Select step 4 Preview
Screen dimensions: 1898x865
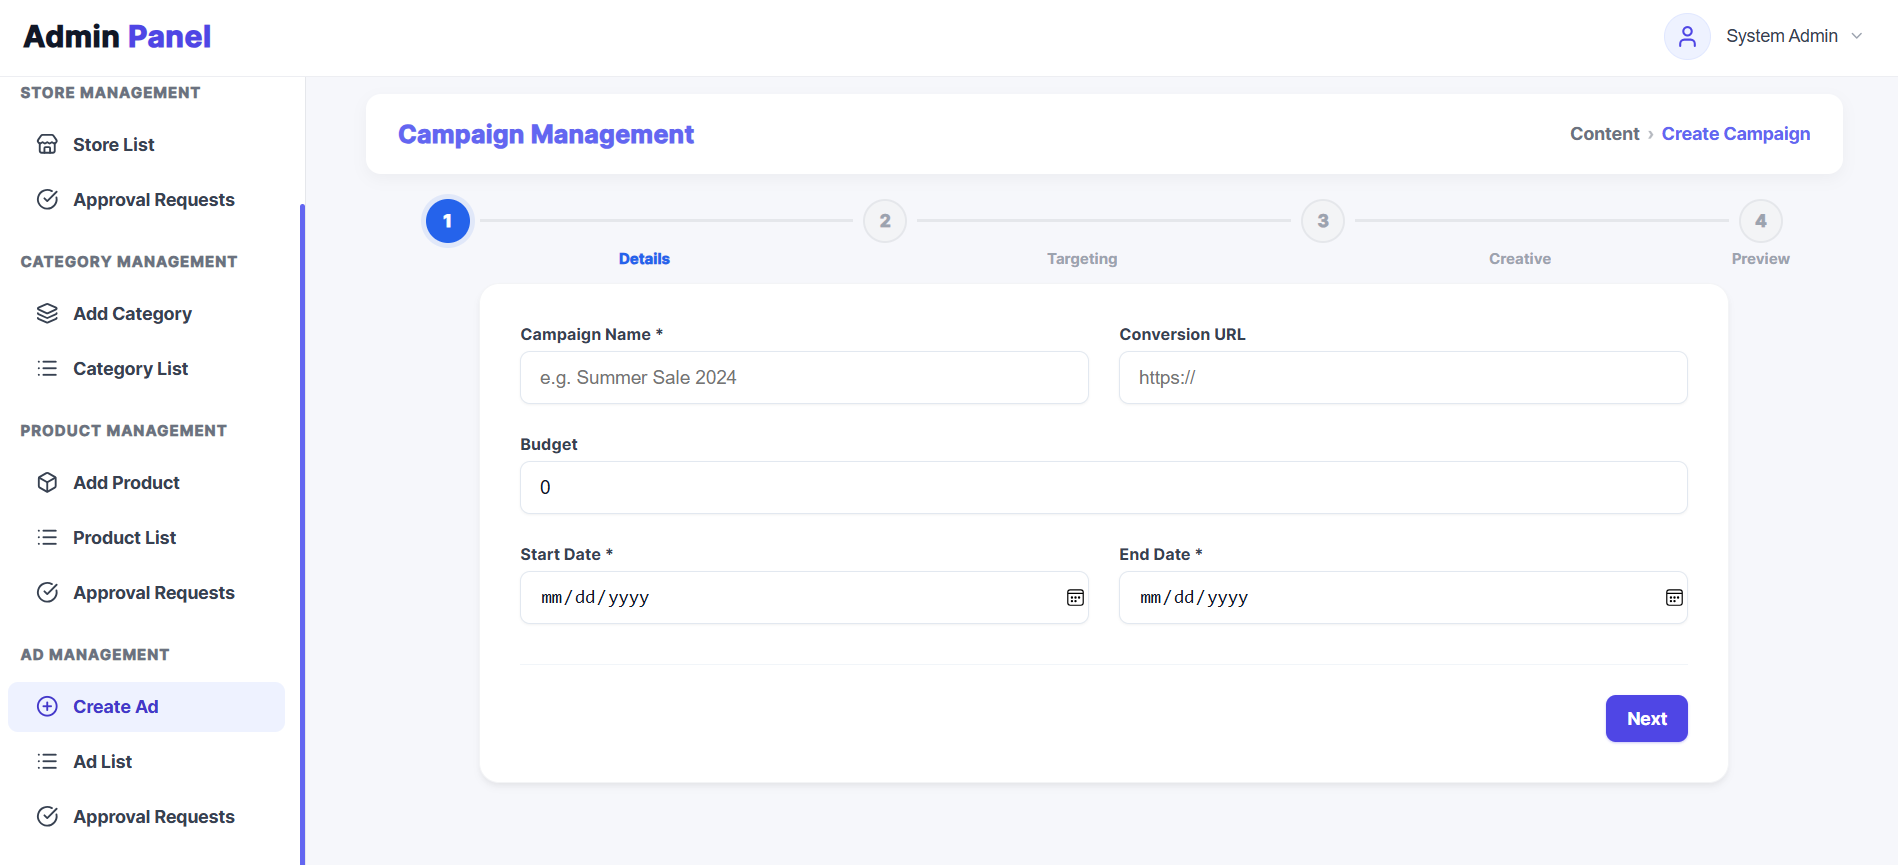pos(1760,221)
